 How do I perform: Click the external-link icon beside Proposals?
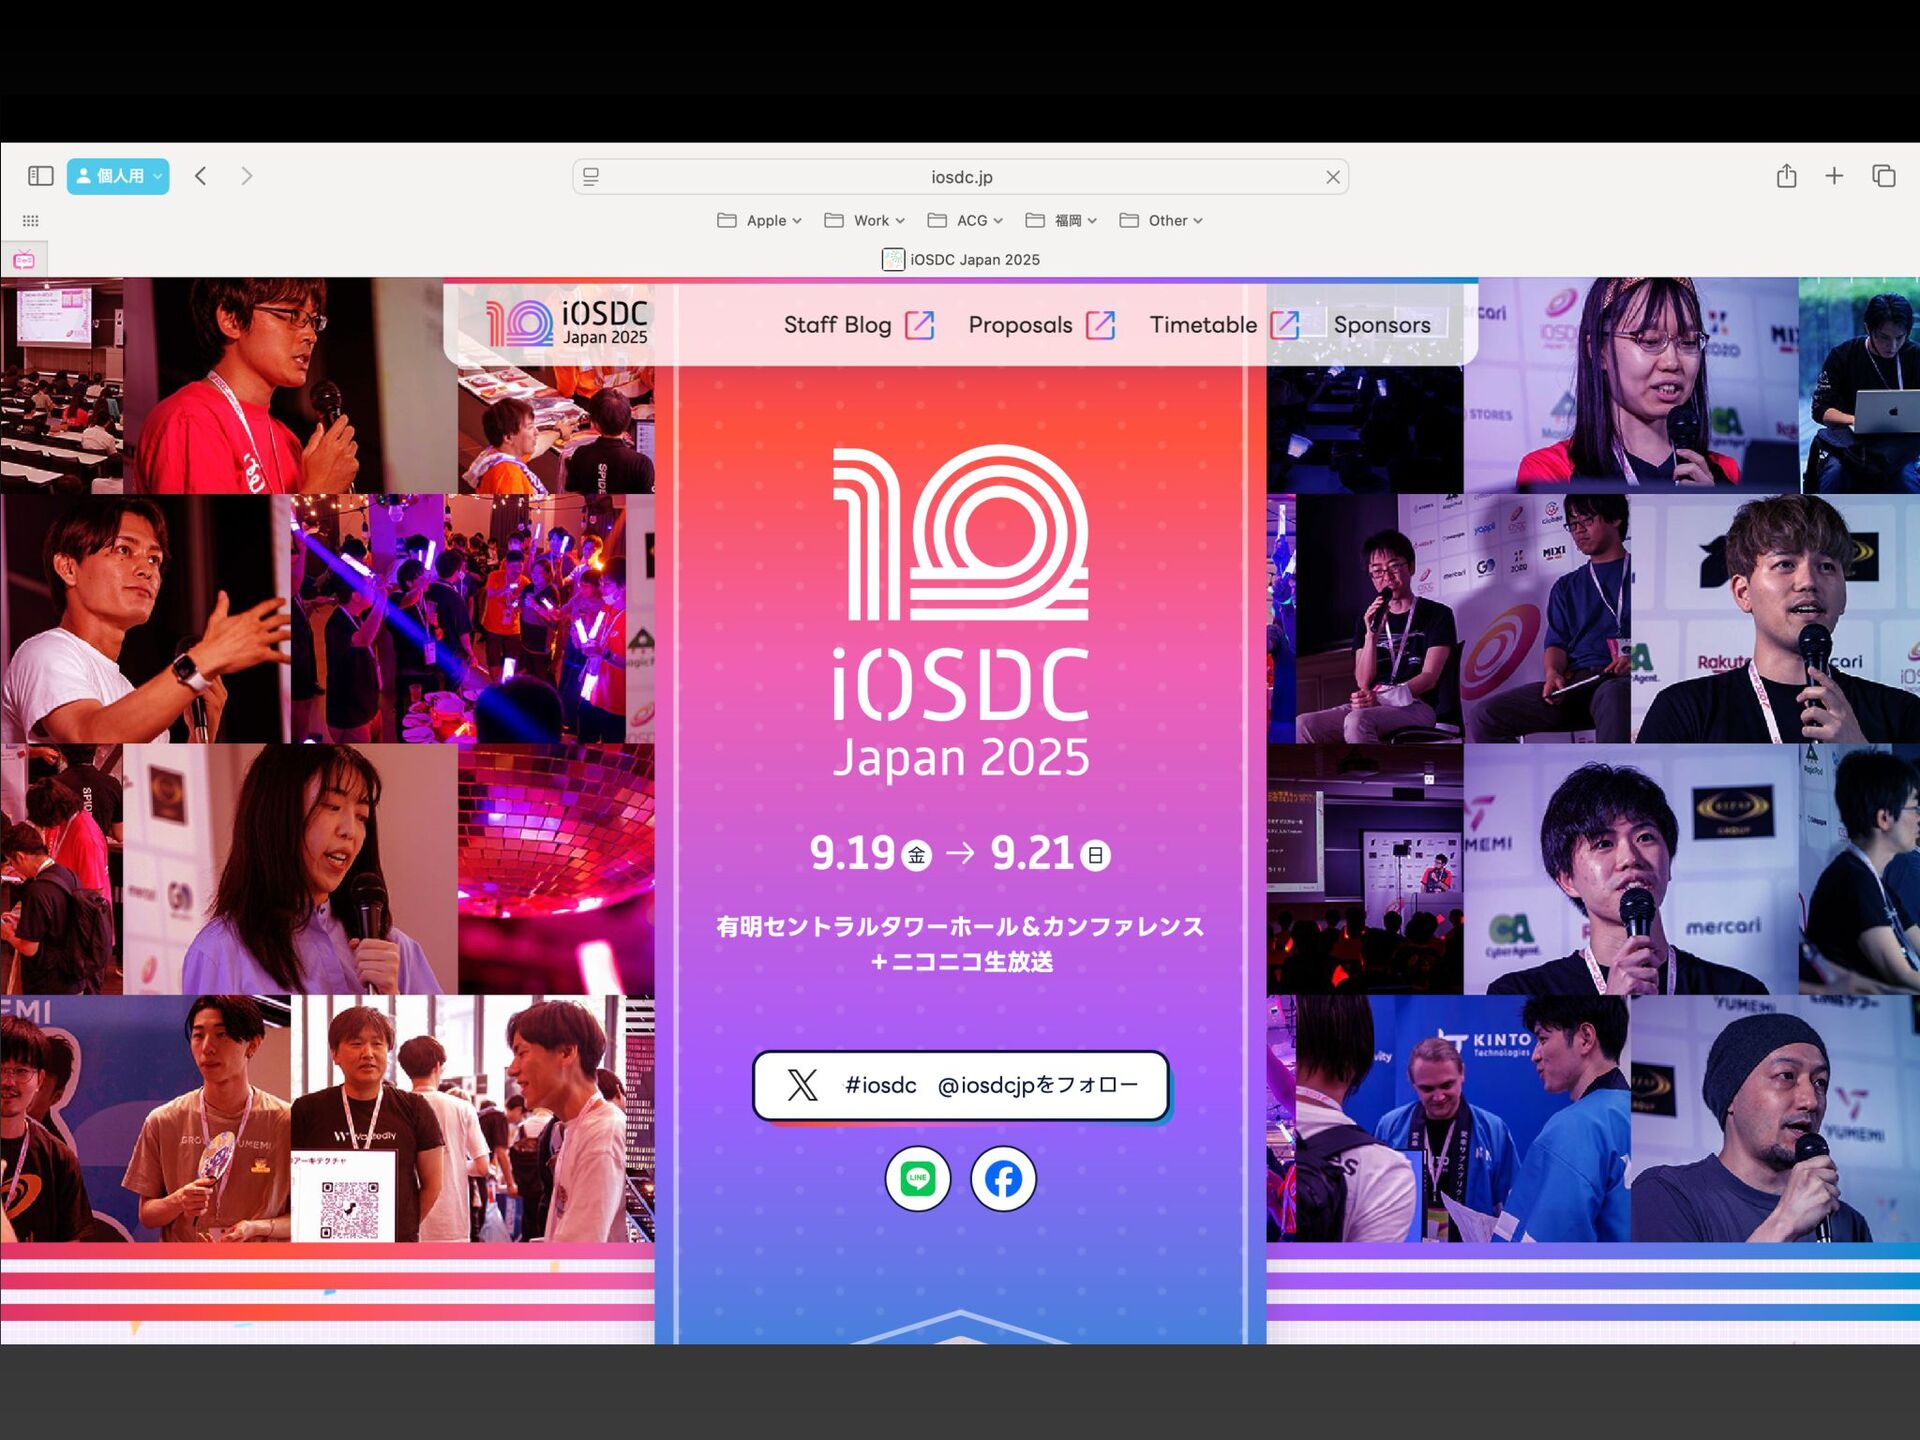(1101, 324)
